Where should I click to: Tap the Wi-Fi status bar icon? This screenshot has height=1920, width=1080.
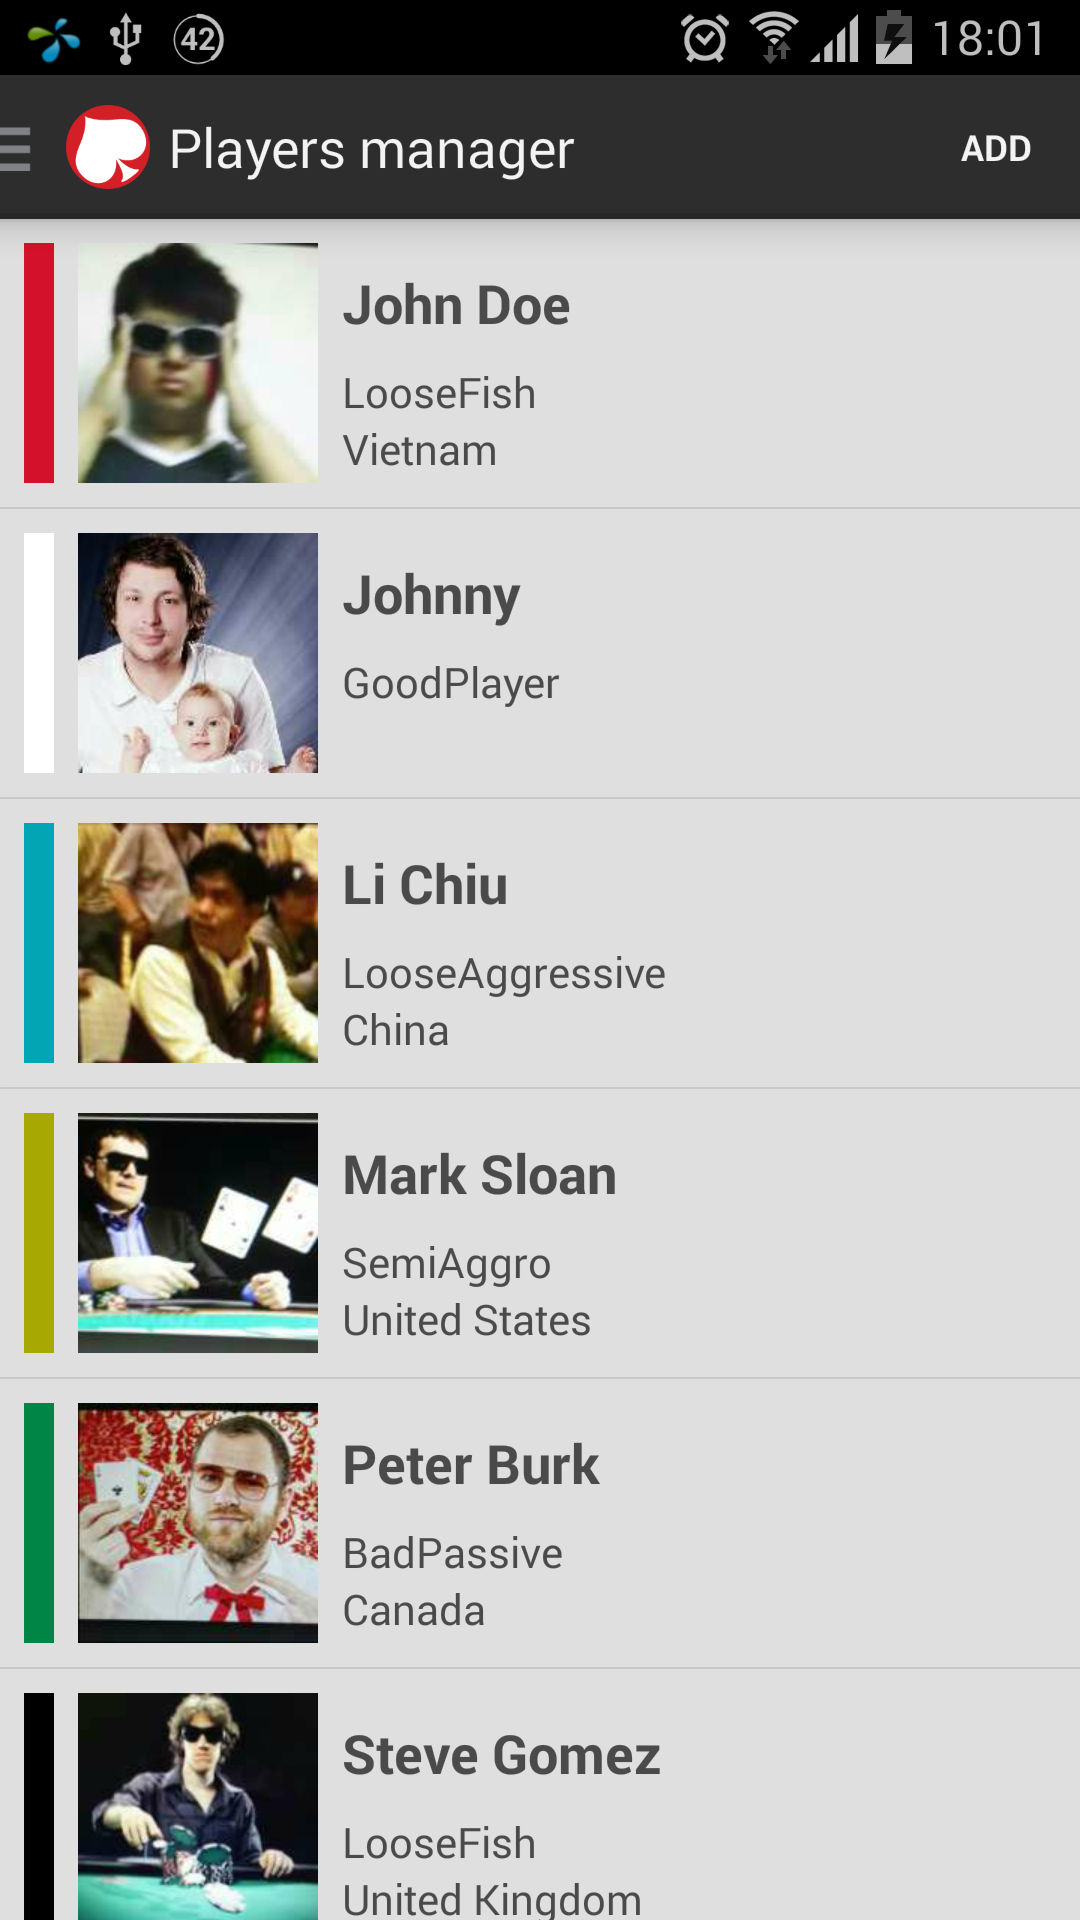point(774,38)
